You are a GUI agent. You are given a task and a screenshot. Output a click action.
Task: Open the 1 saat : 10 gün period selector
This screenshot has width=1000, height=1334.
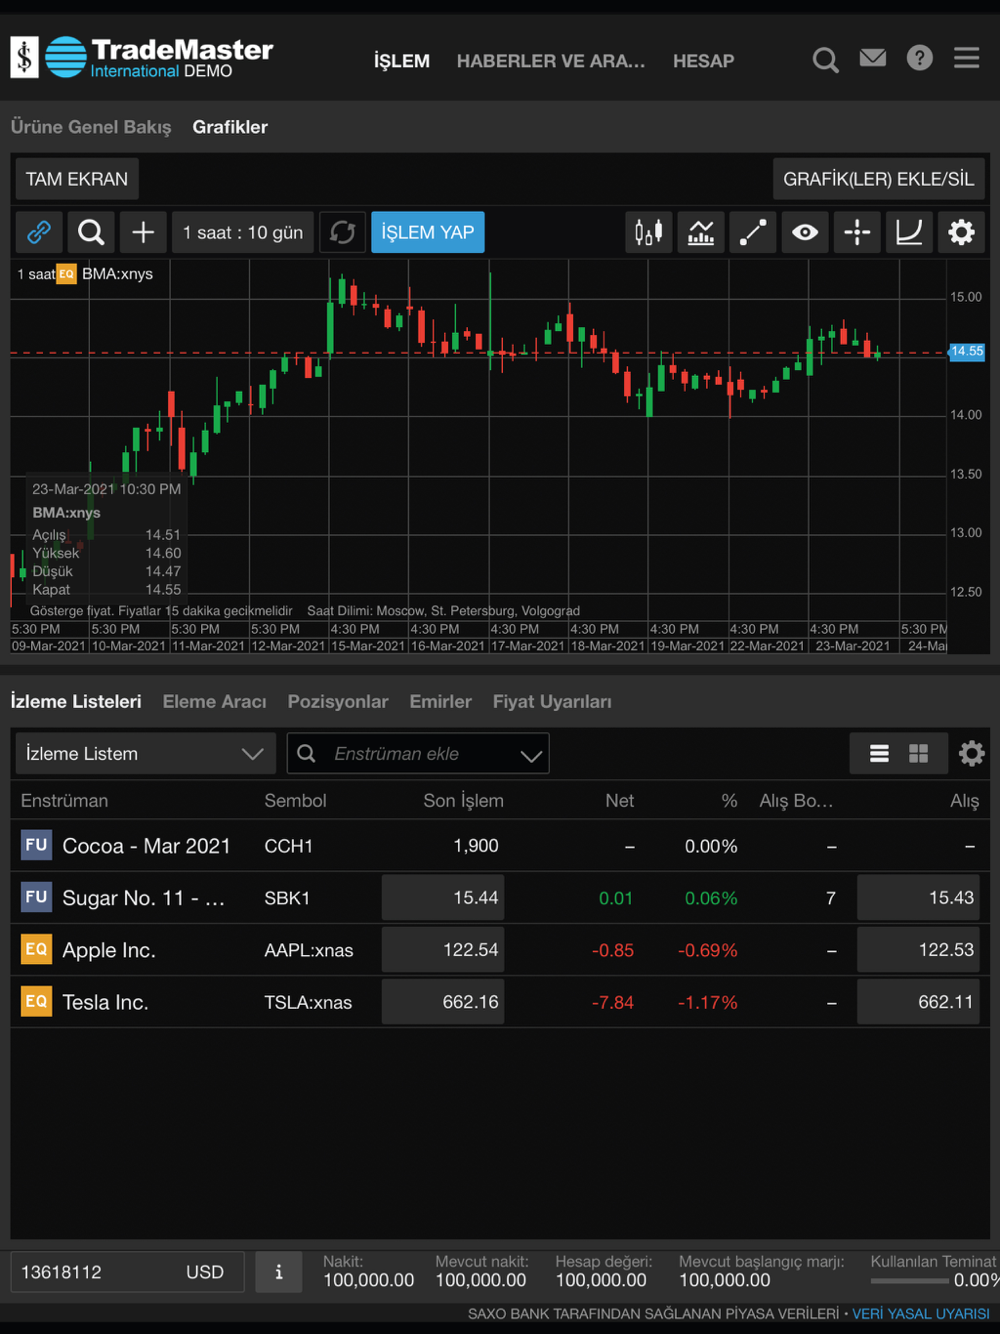click(x=243, y=232)
